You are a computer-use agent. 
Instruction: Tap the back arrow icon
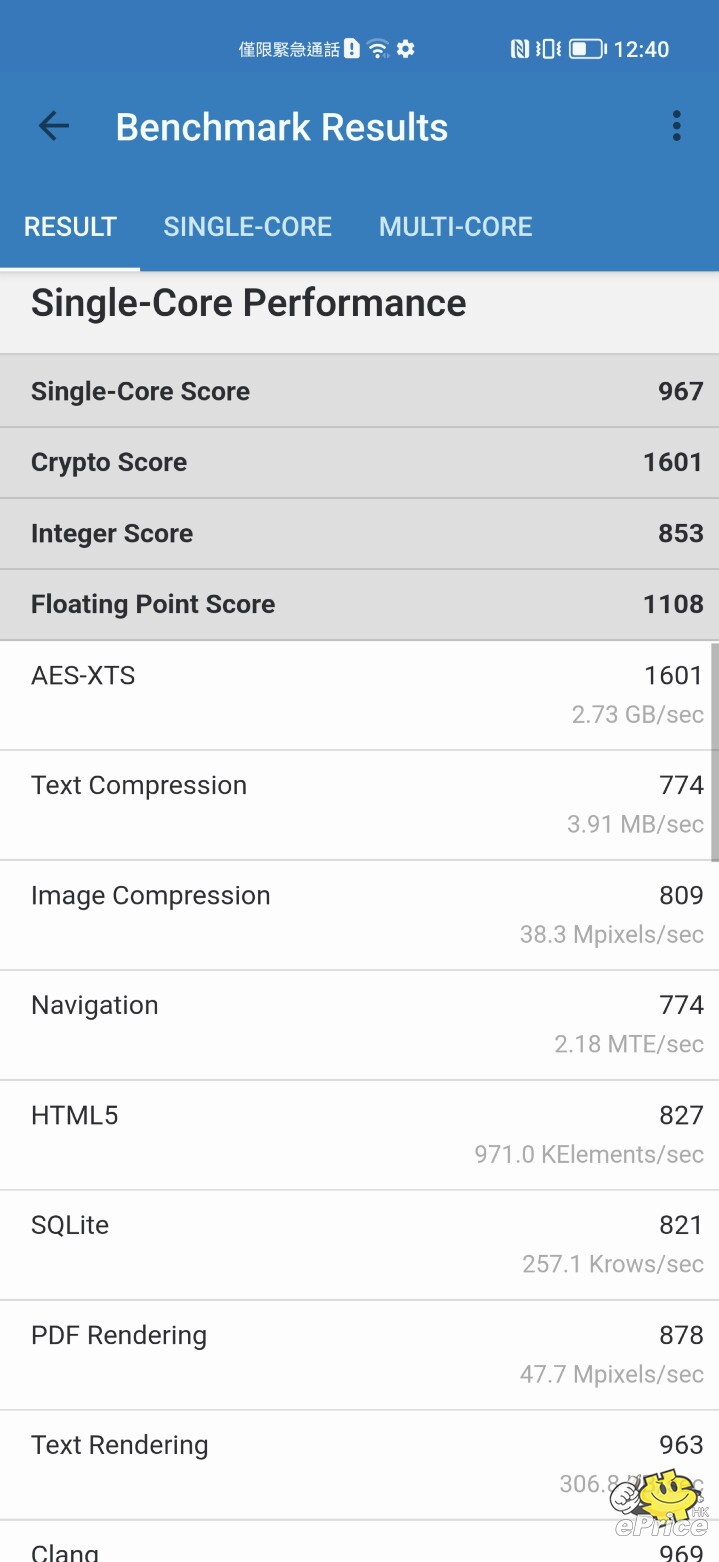pos(53,126)
